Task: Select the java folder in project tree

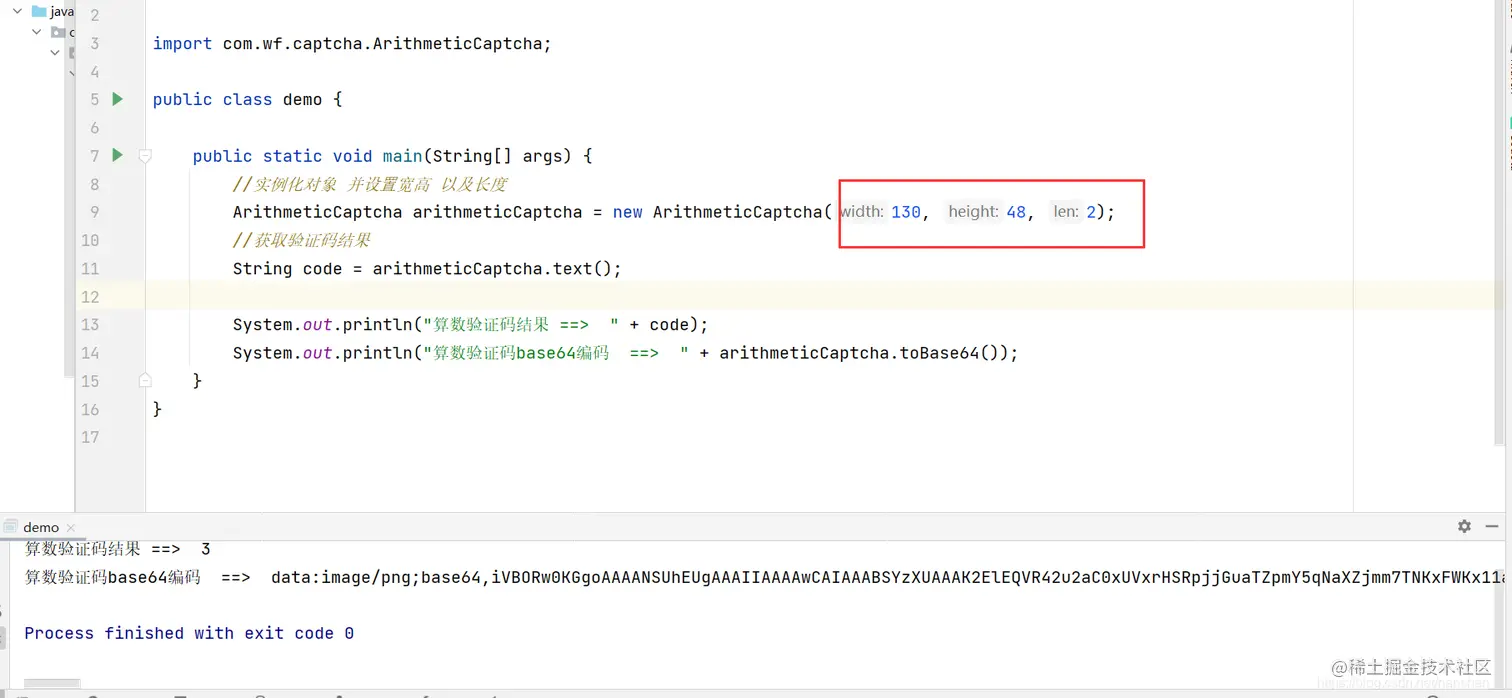Action: click(52, 11)
